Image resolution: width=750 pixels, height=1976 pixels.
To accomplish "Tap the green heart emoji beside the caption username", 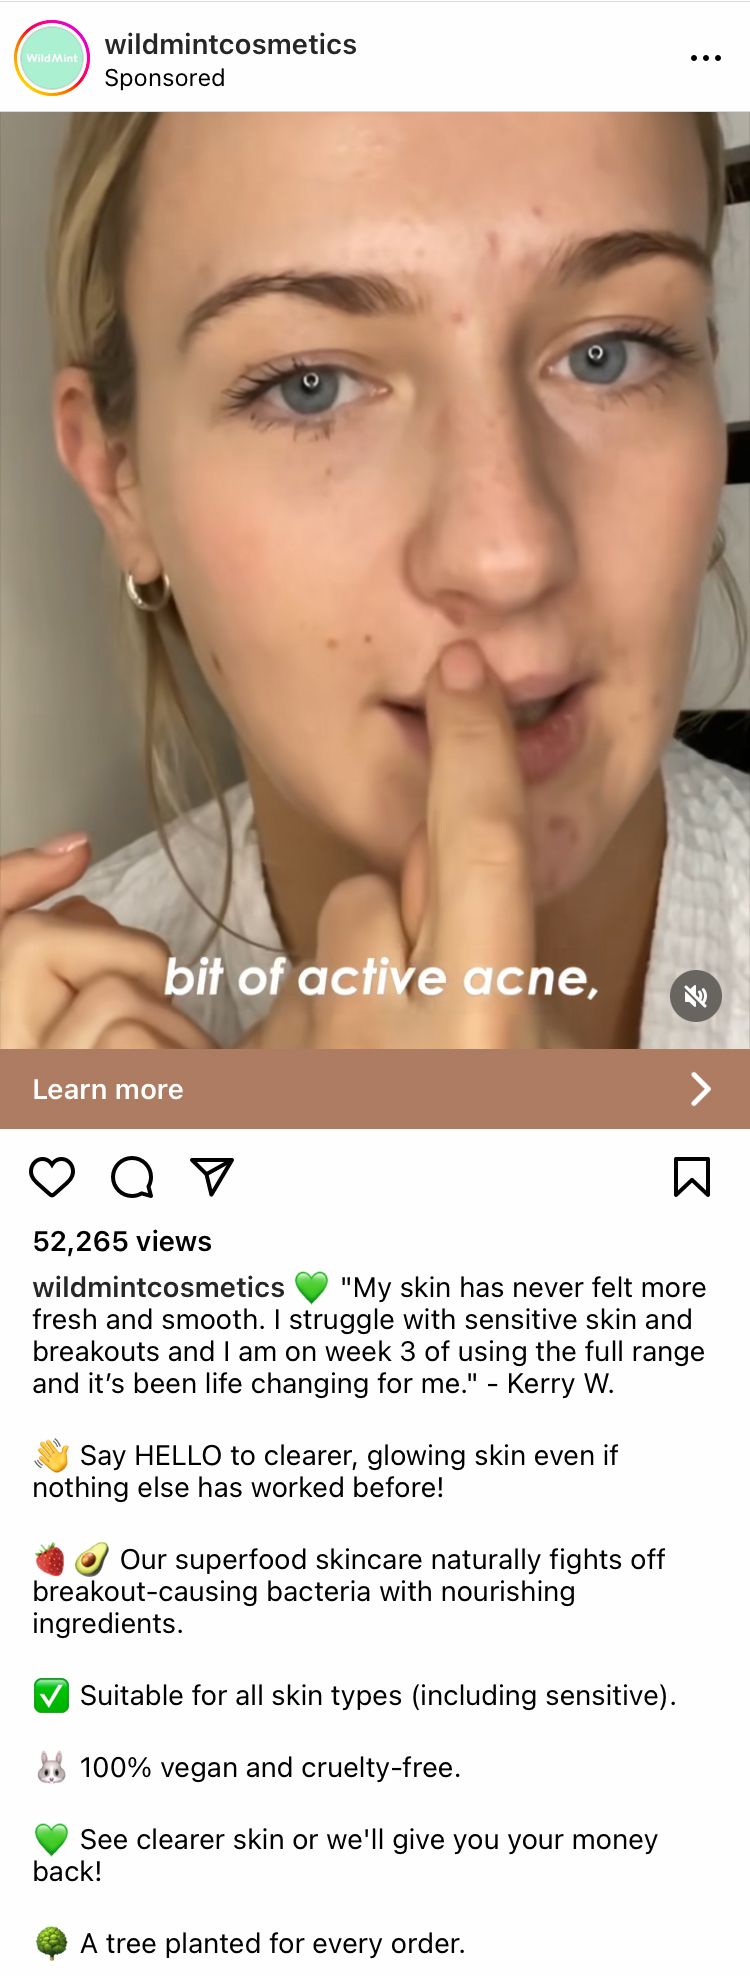I will point(312,1287).
